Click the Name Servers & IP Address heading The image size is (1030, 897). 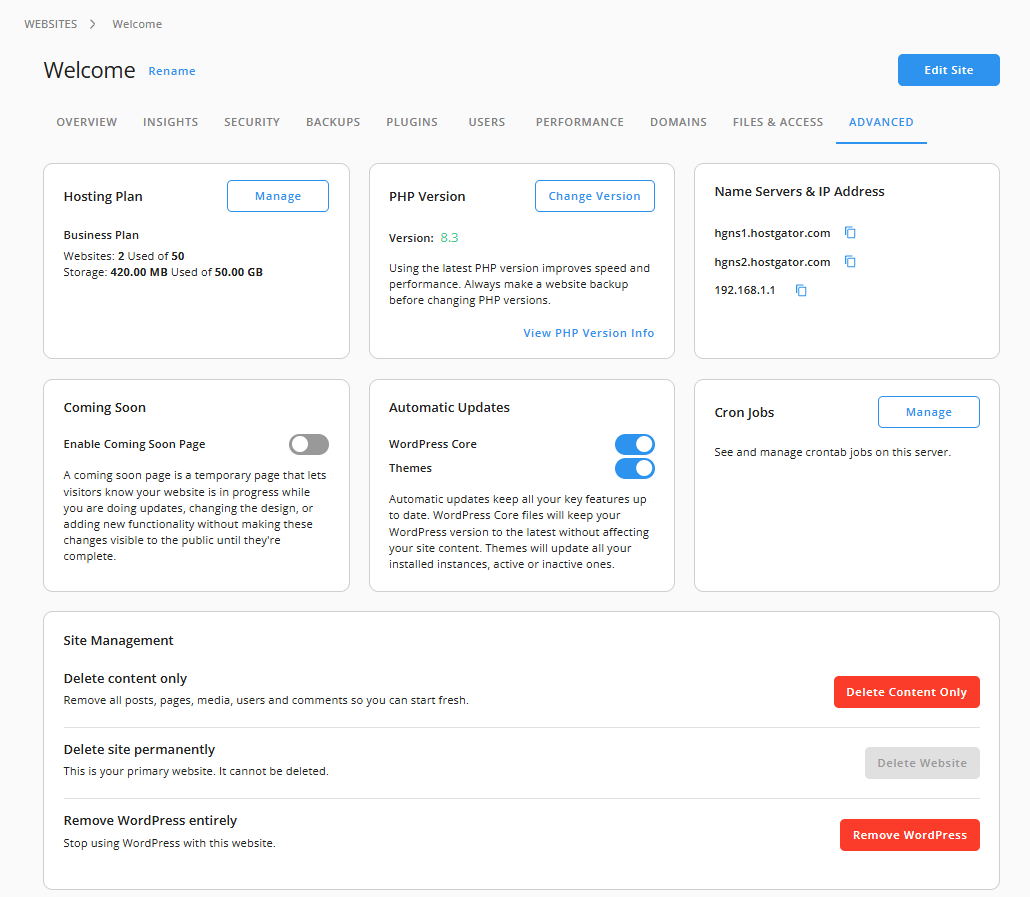tap(799, 191)
